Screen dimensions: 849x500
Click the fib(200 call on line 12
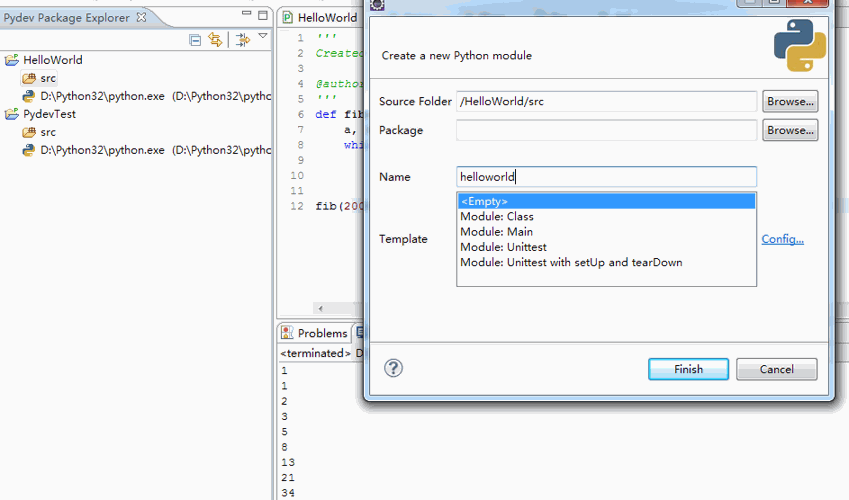[339, 206]
